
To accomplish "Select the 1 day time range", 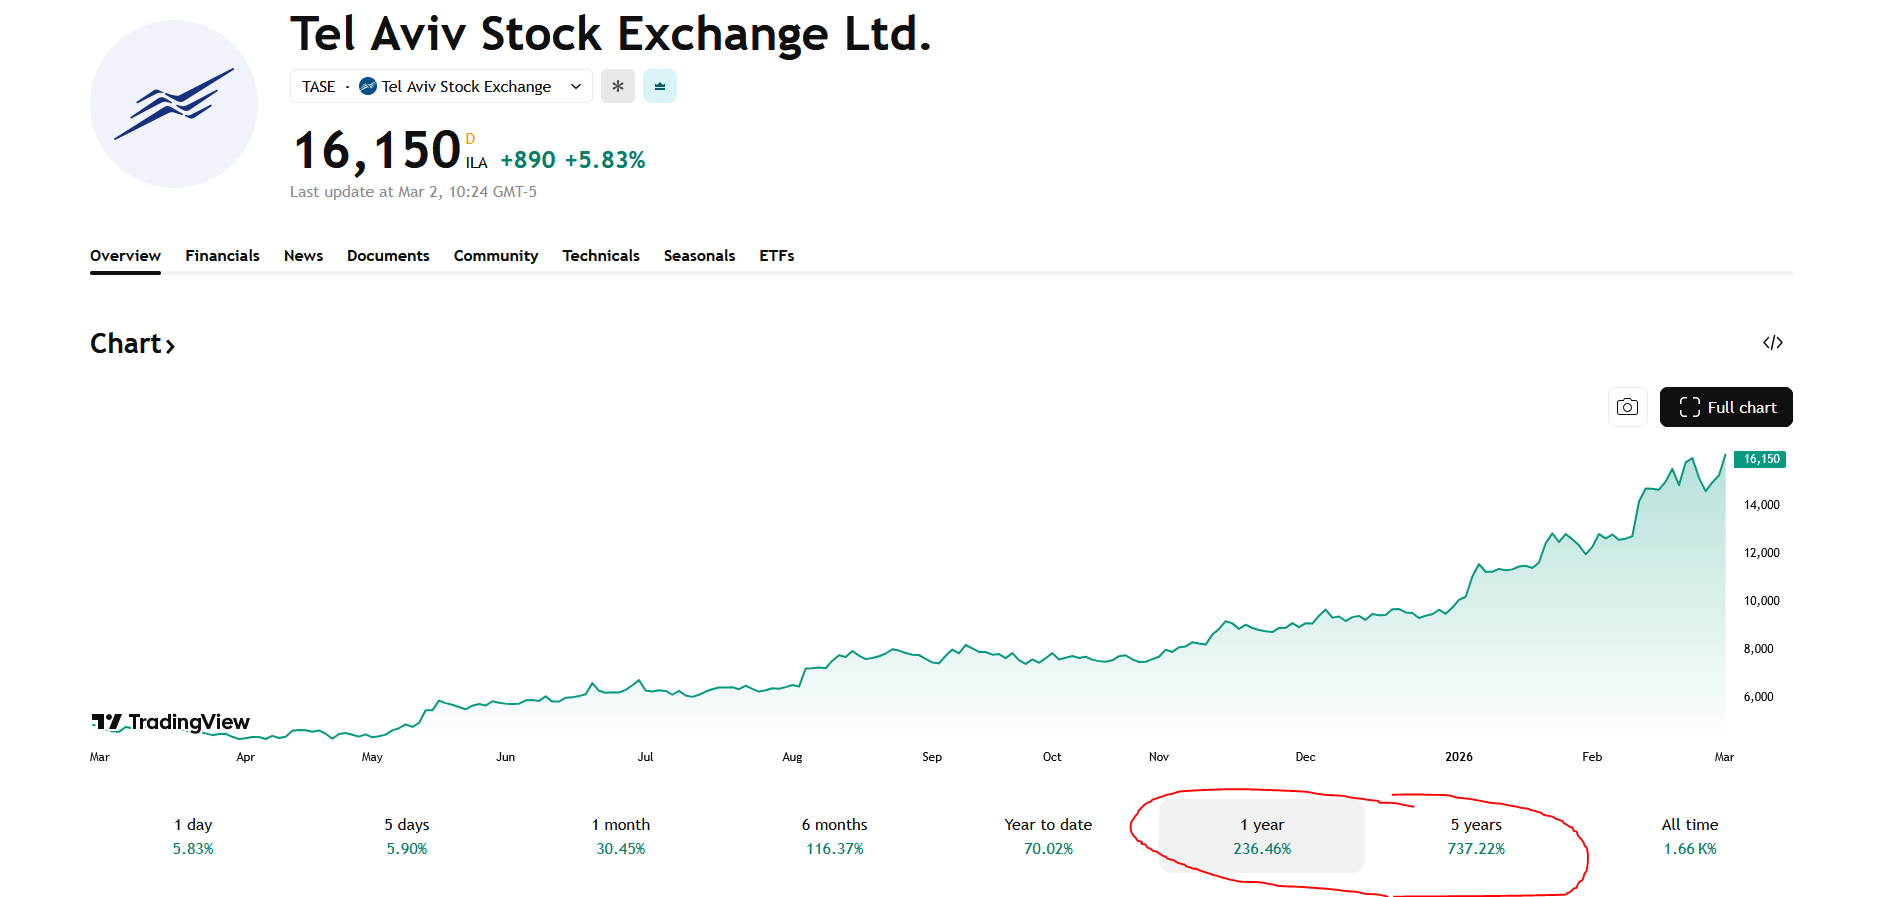I will [193, 836].
